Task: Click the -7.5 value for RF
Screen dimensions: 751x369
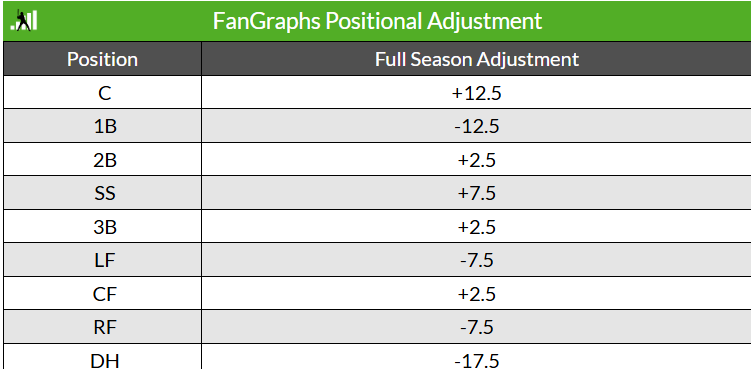Action: tap(477, 328)
